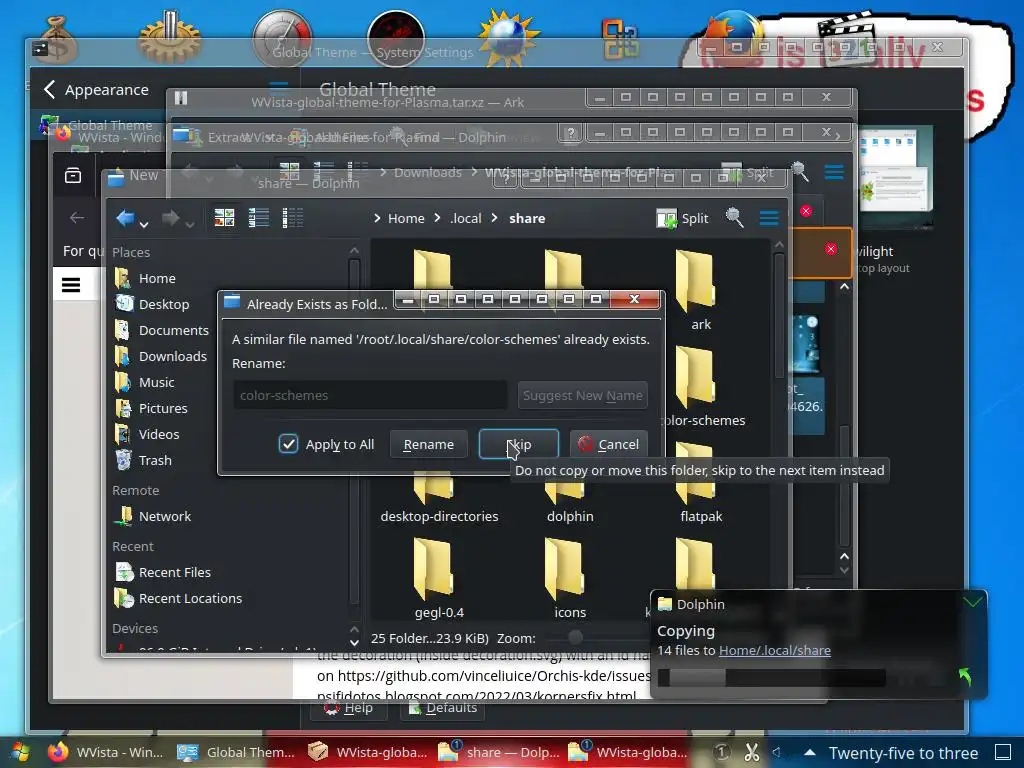
Task: Click the fuzzy clock Twenty-five to three
Action: pyautogui.click(x=903, y=753)
